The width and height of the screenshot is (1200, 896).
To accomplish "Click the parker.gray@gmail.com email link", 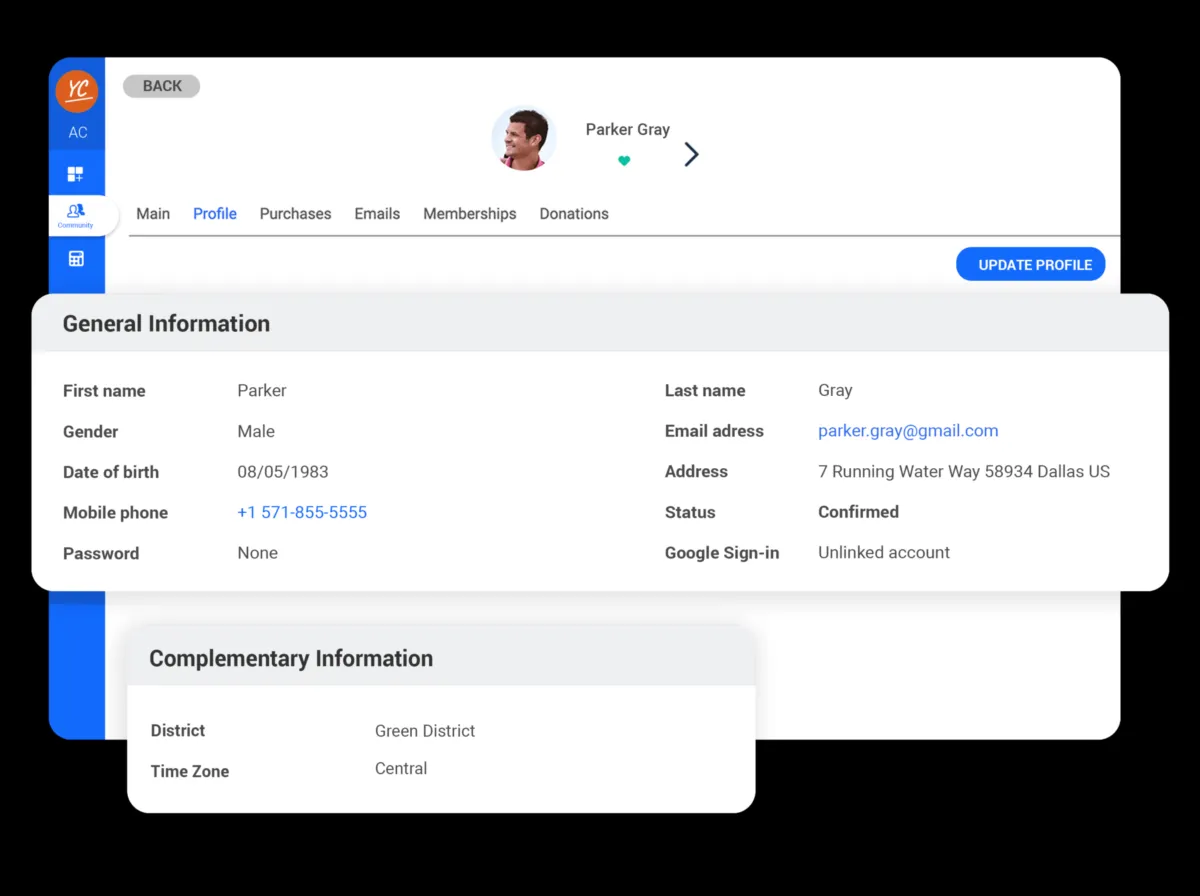I will click(908, 431).
